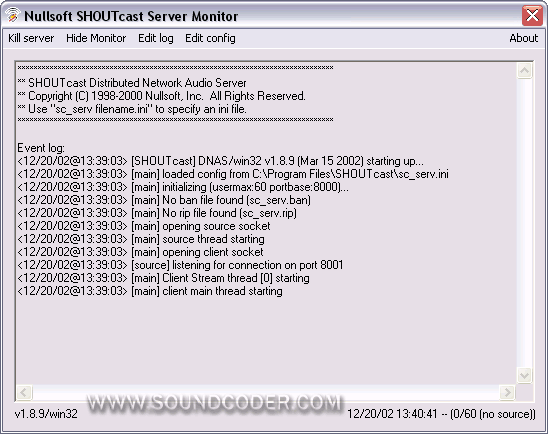Close the SHOUTcast Server Monitor window
This screenshot has height=434, width=548.
tap(532, 16)
